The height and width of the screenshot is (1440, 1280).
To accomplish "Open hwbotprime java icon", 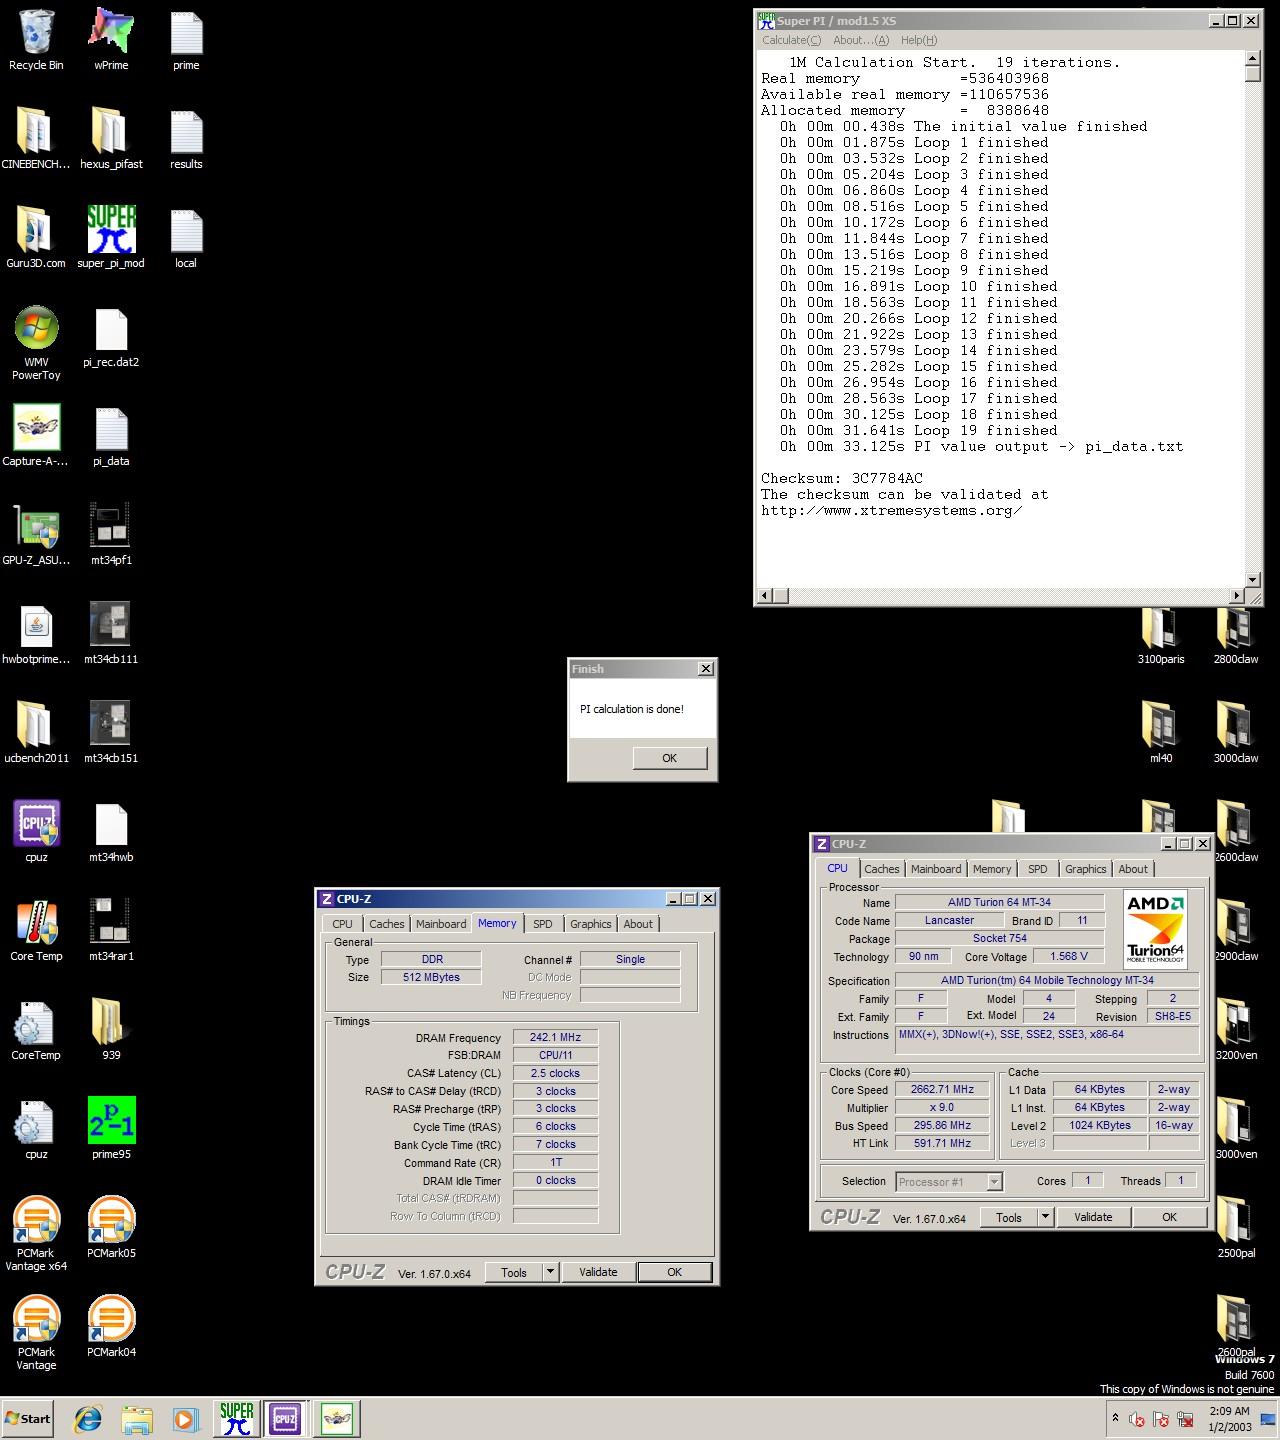I will pyautogui.click(x=36, y=633).
